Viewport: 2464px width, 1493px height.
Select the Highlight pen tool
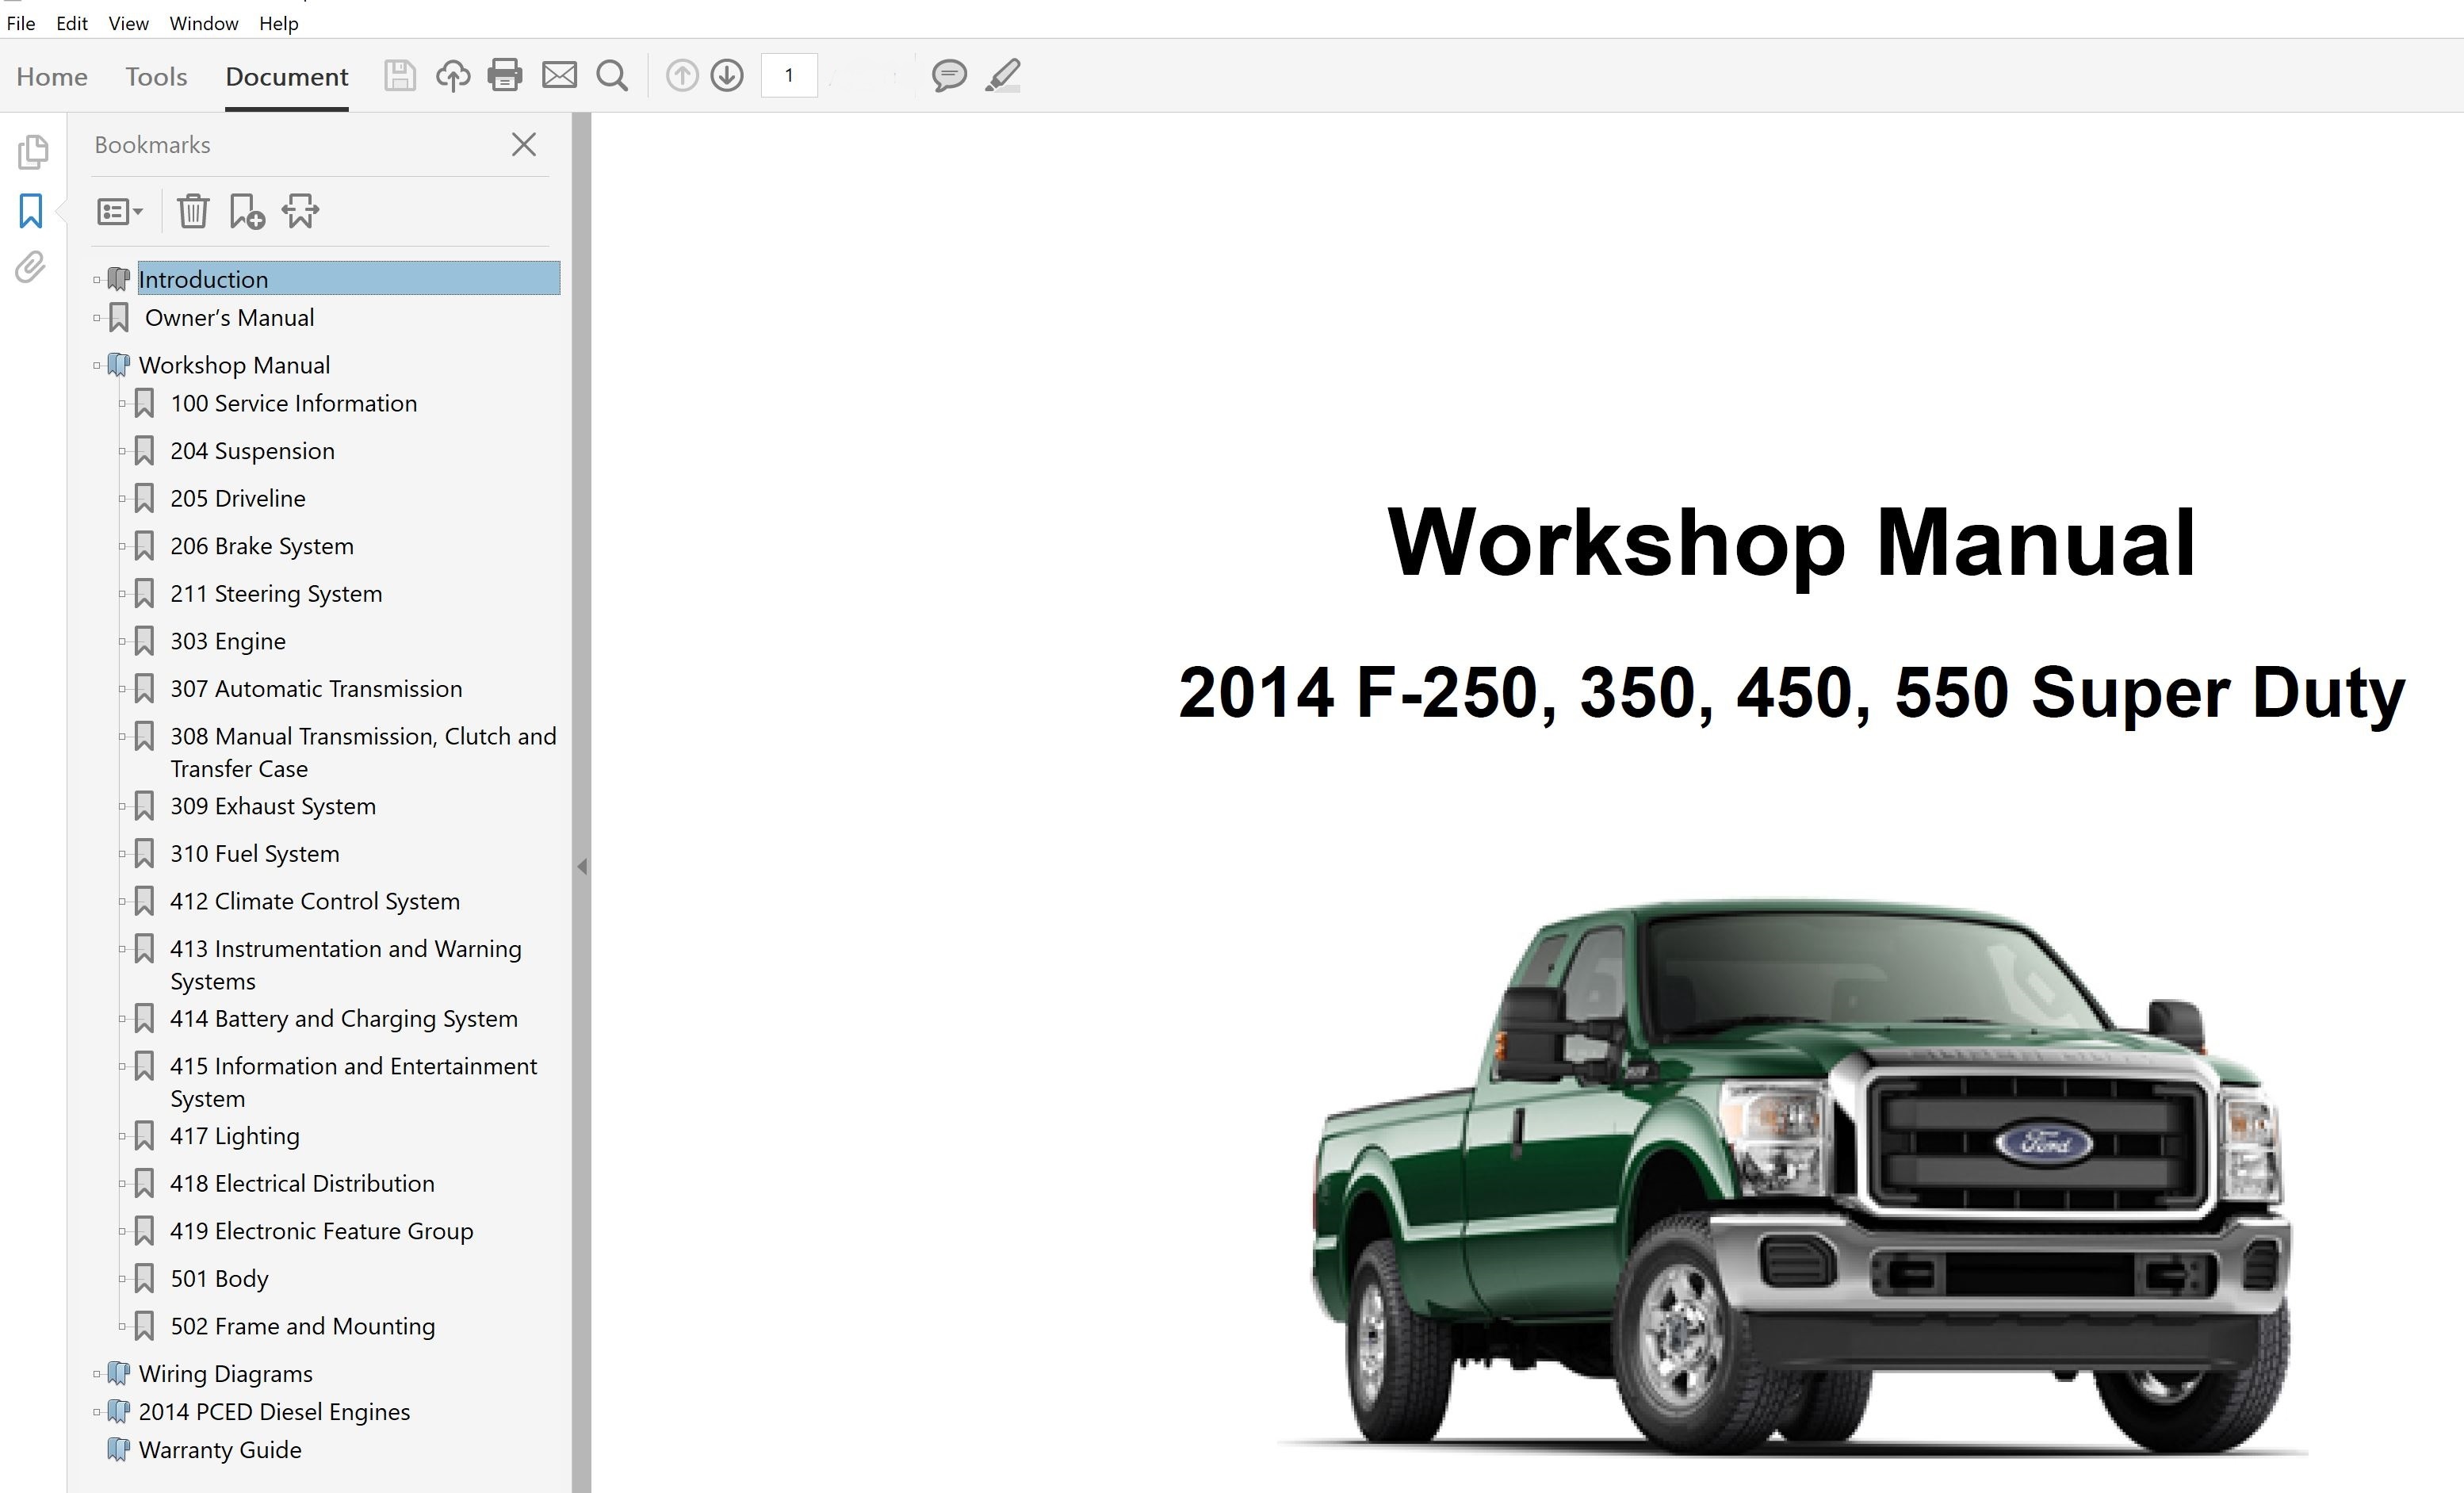pos(1003,75)
